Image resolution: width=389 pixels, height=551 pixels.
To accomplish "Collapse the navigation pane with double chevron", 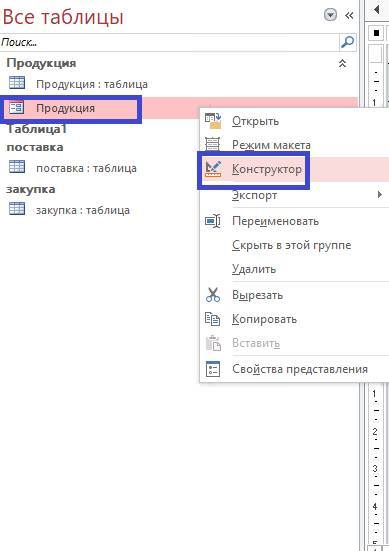I will (349, 15).
